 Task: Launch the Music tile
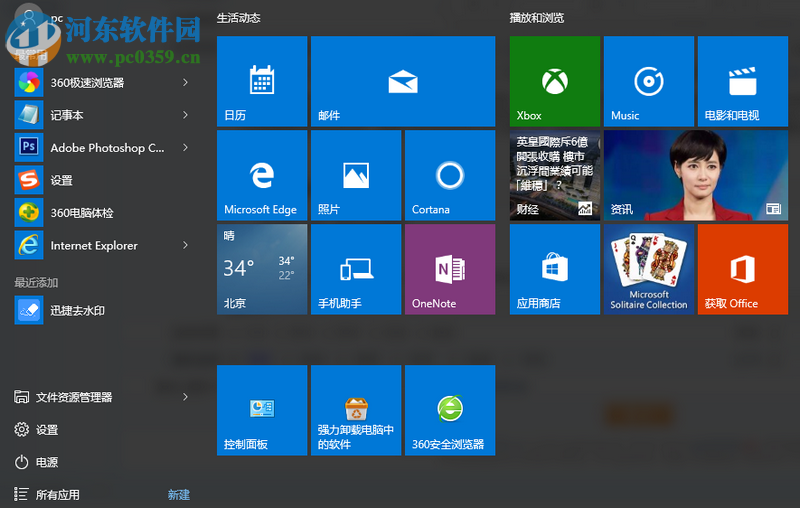pos(648,82)
